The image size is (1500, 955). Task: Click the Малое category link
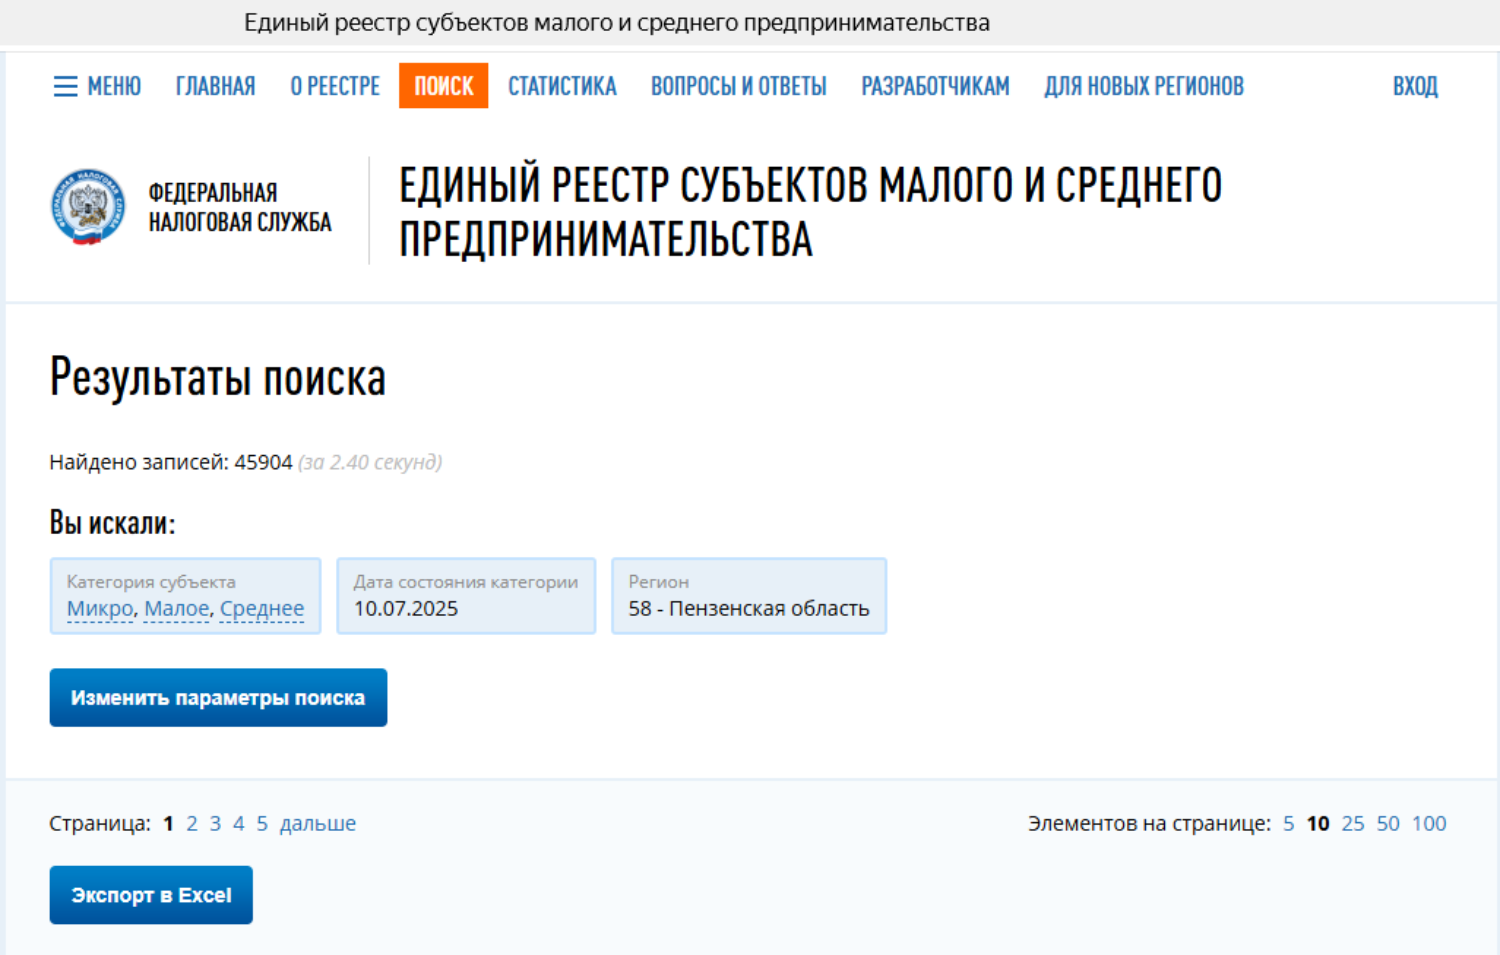pos(177,609)
